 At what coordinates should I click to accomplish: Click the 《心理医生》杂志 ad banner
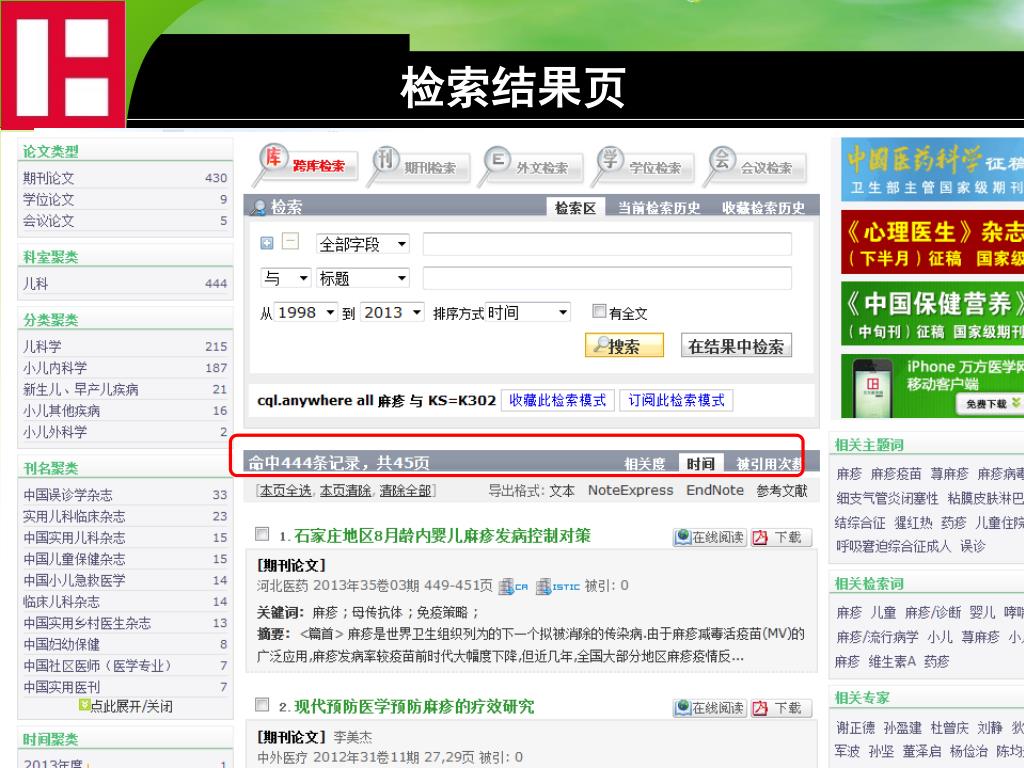pos(932,242)
